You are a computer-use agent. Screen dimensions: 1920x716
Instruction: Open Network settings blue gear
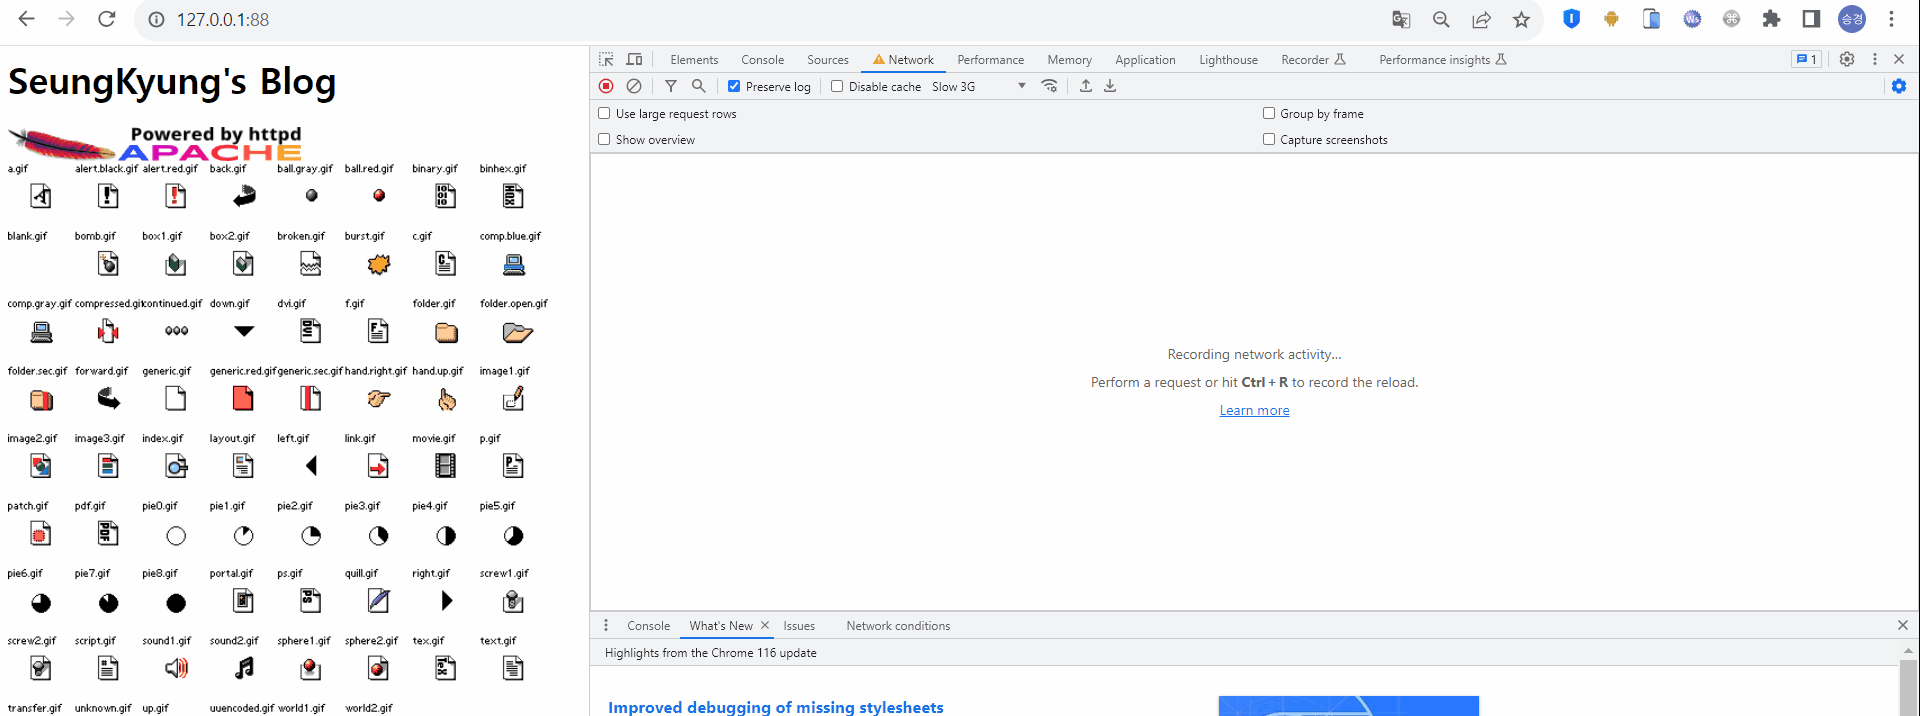[1899, 86]
